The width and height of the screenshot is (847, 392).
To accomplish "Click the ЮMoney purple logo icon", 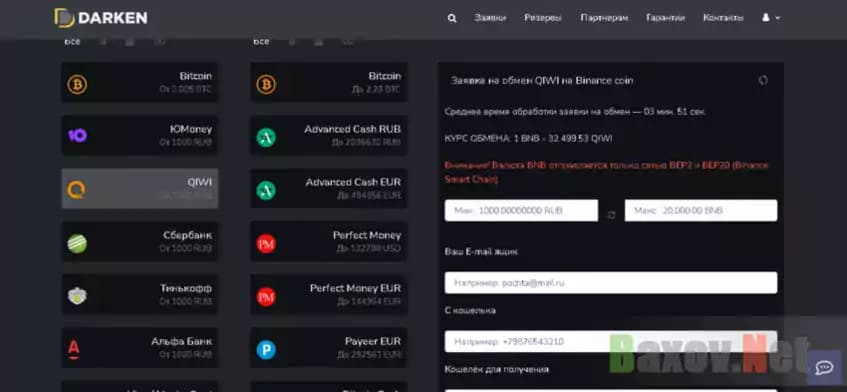I will (x=77, y=136).
